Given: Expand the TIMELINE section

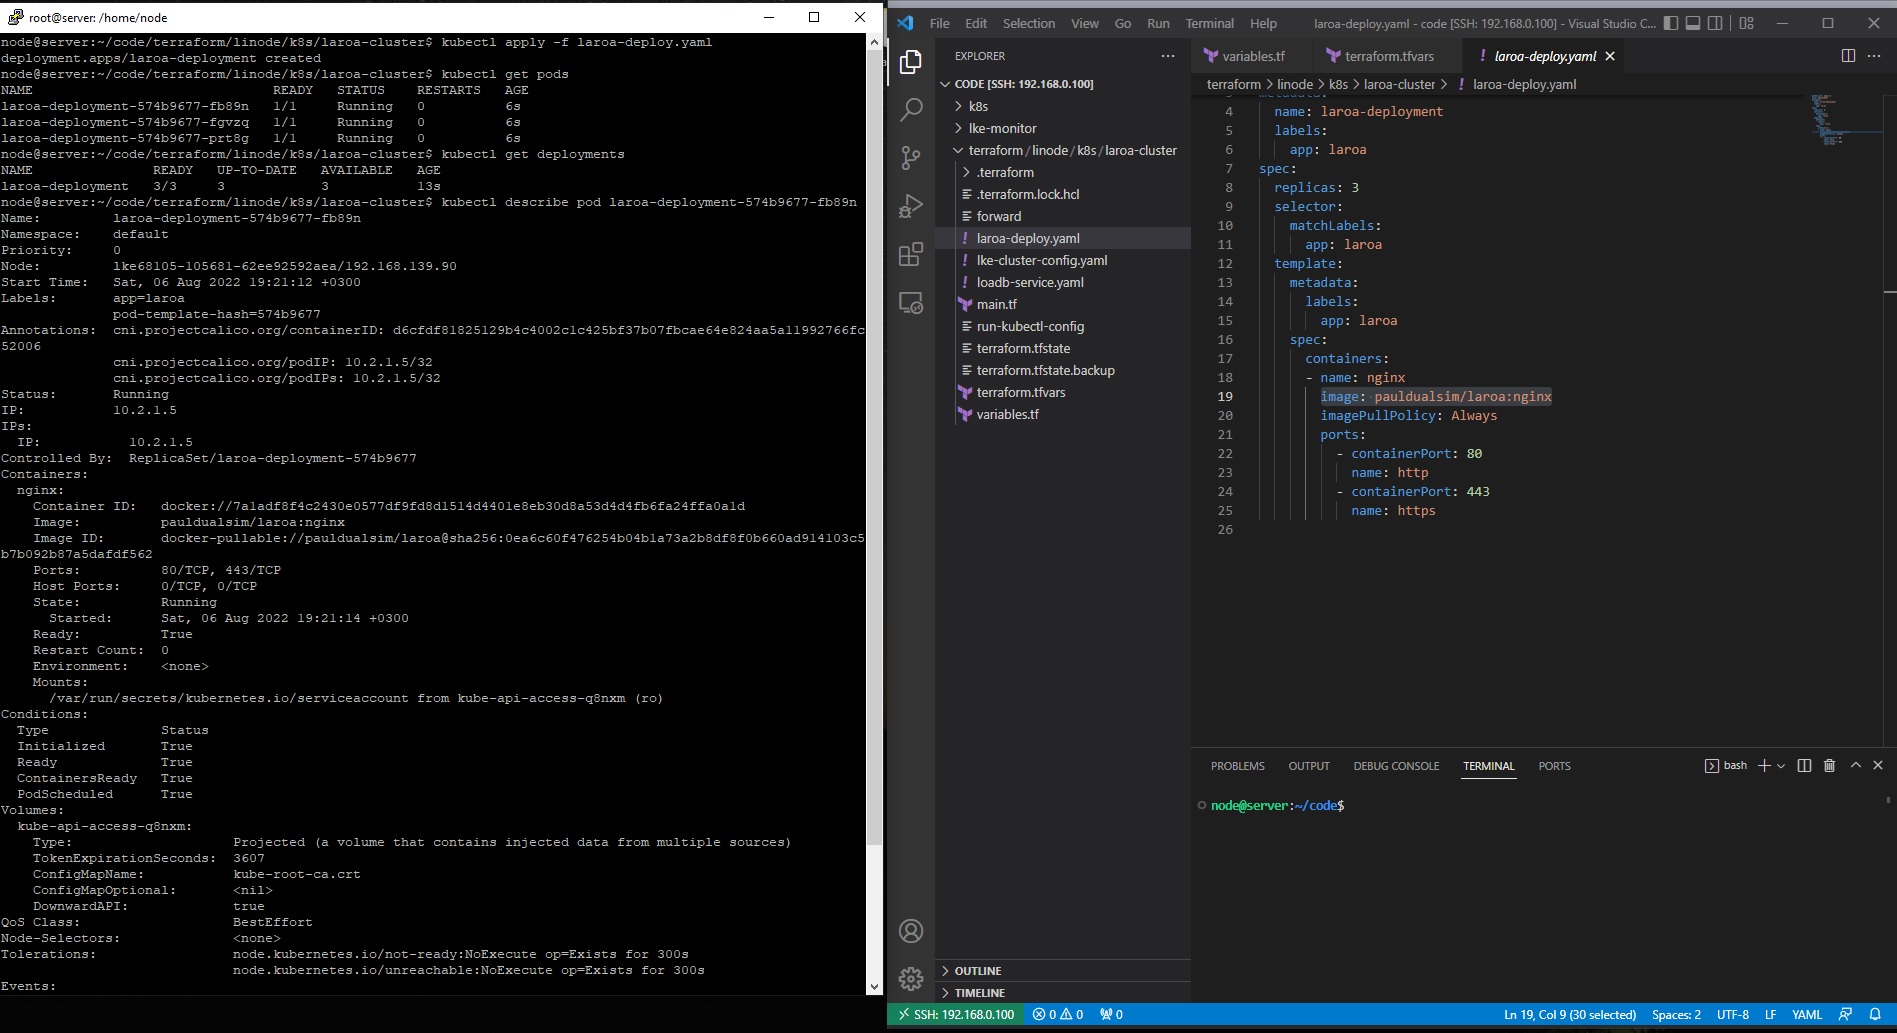Looking at the screenshot, I should point(1062,993).
